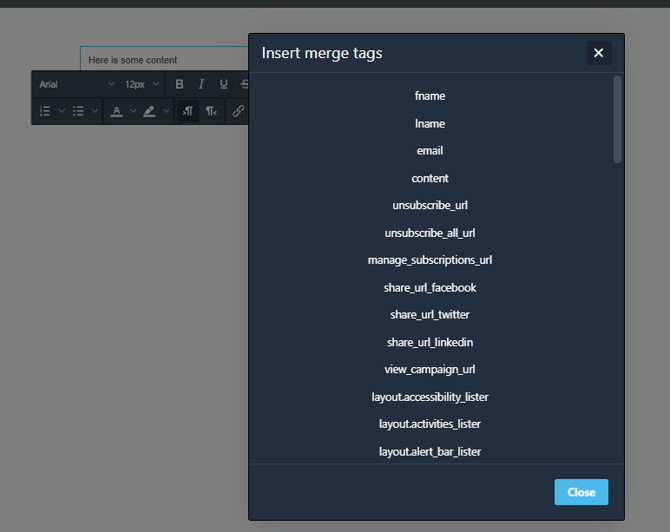Click the text color swatch button
The image size is (670, 532).
(x=117, y=111)
